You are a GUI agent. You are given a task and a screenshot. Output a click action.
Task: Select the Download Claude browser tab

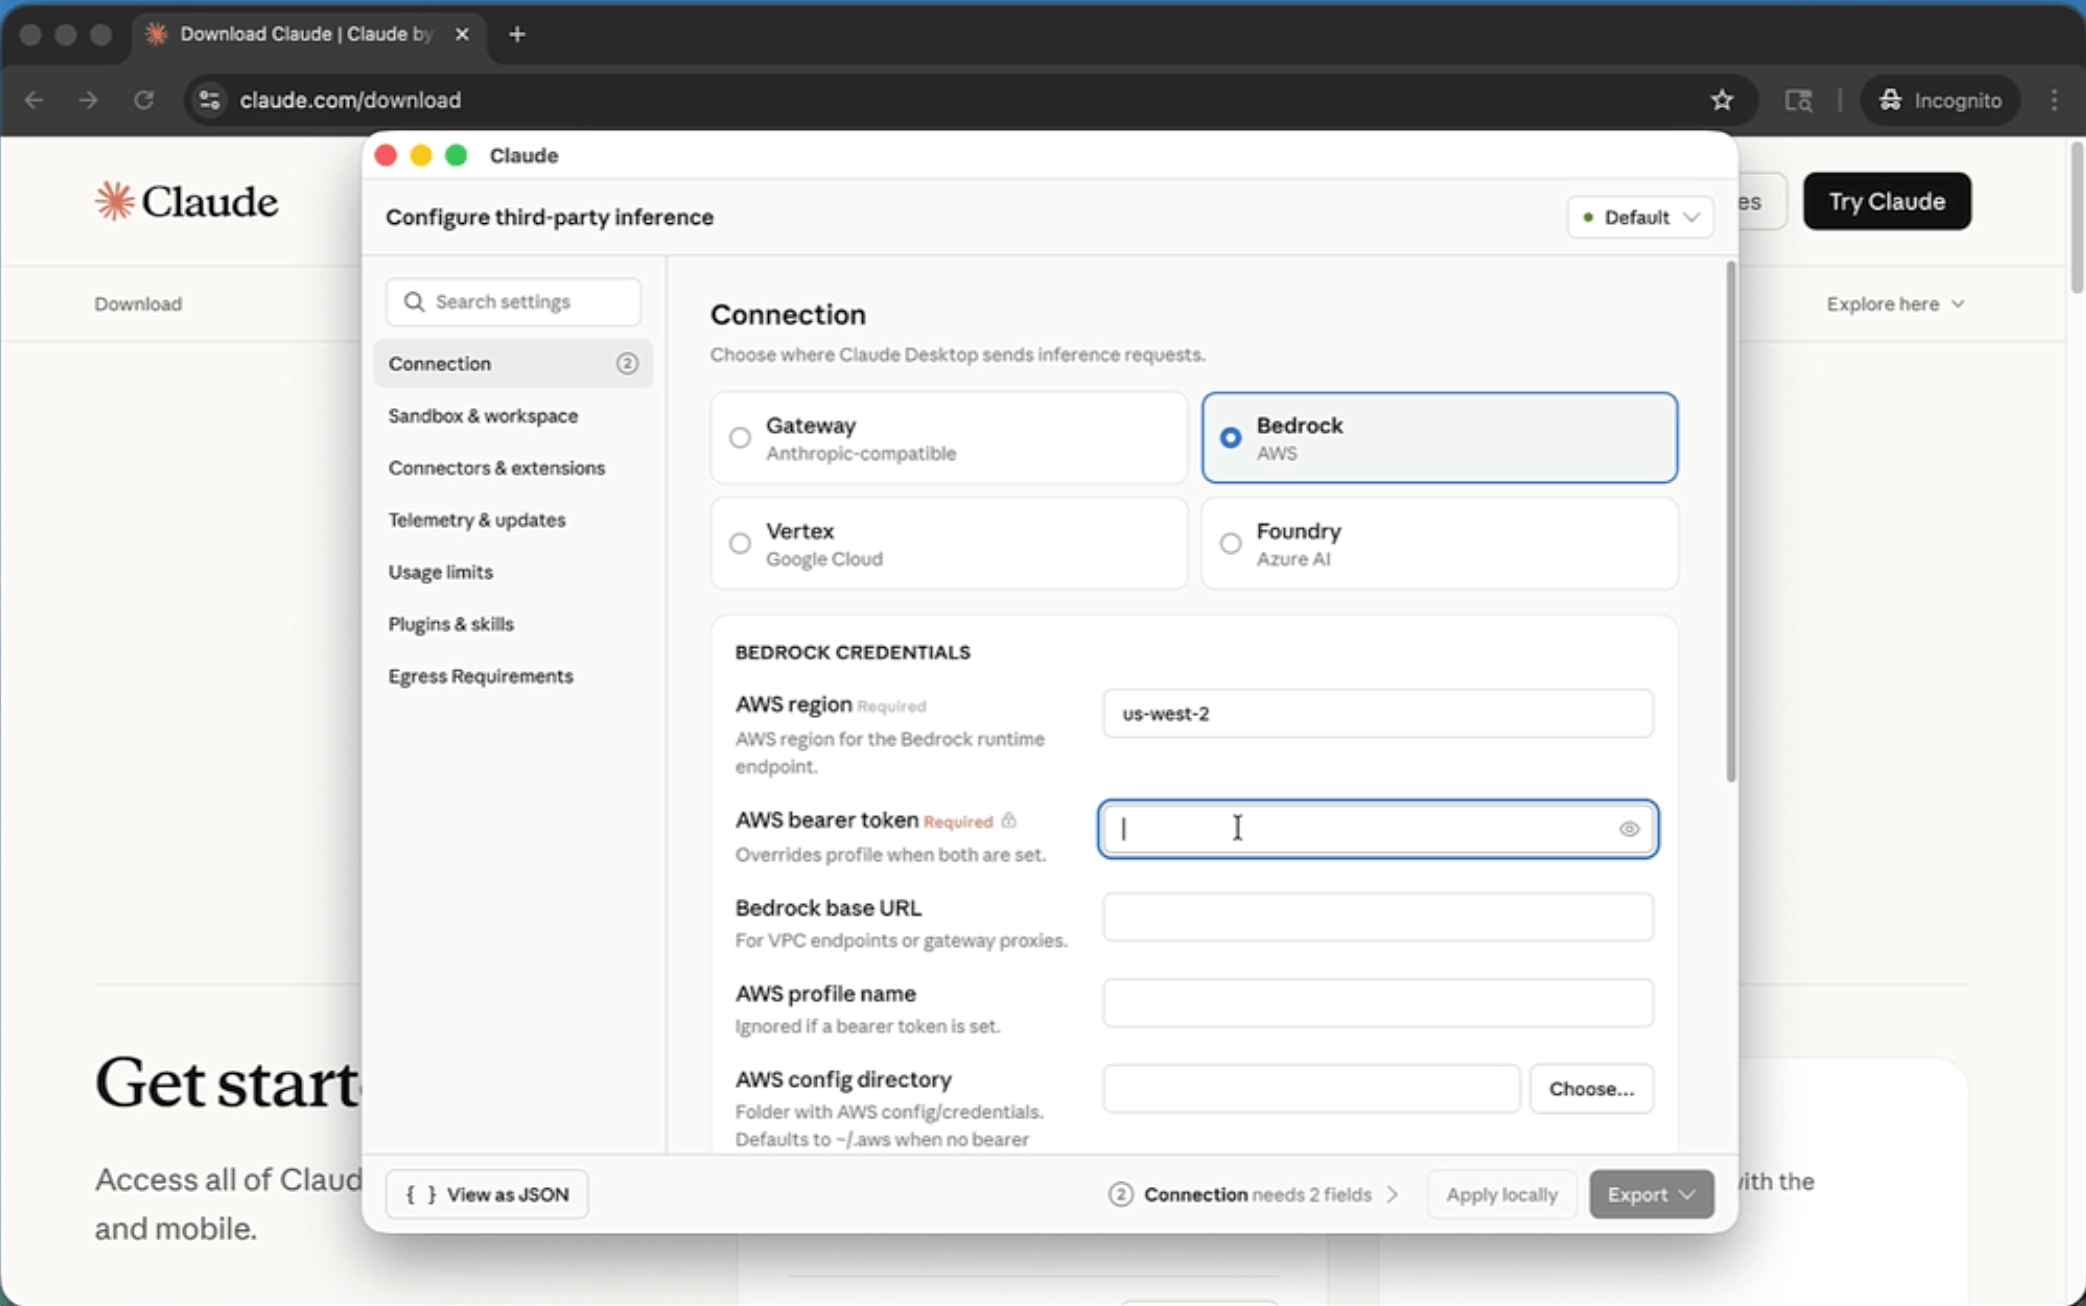coord(309,34)
